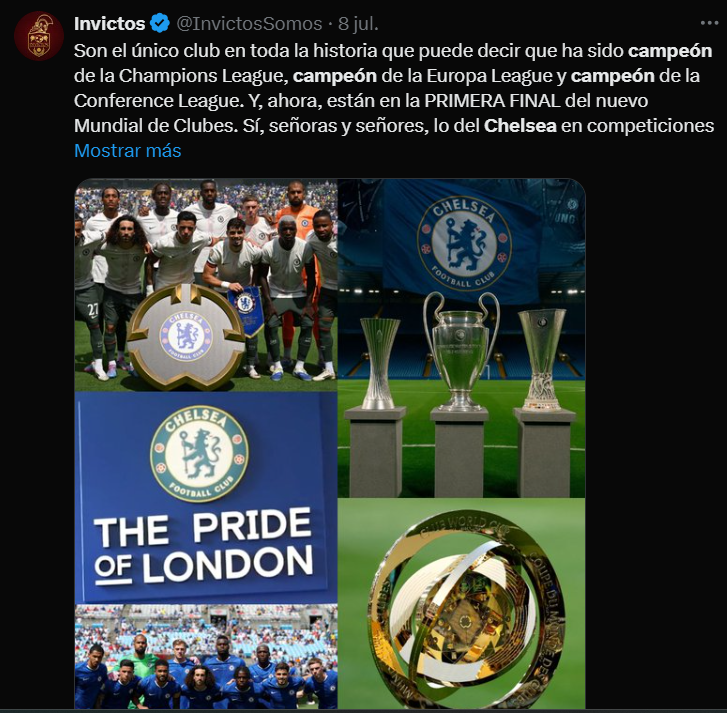Open the golden Club World Cup trophy image
The width and height of the screenshot is (727, 713).
click(461, 604)
